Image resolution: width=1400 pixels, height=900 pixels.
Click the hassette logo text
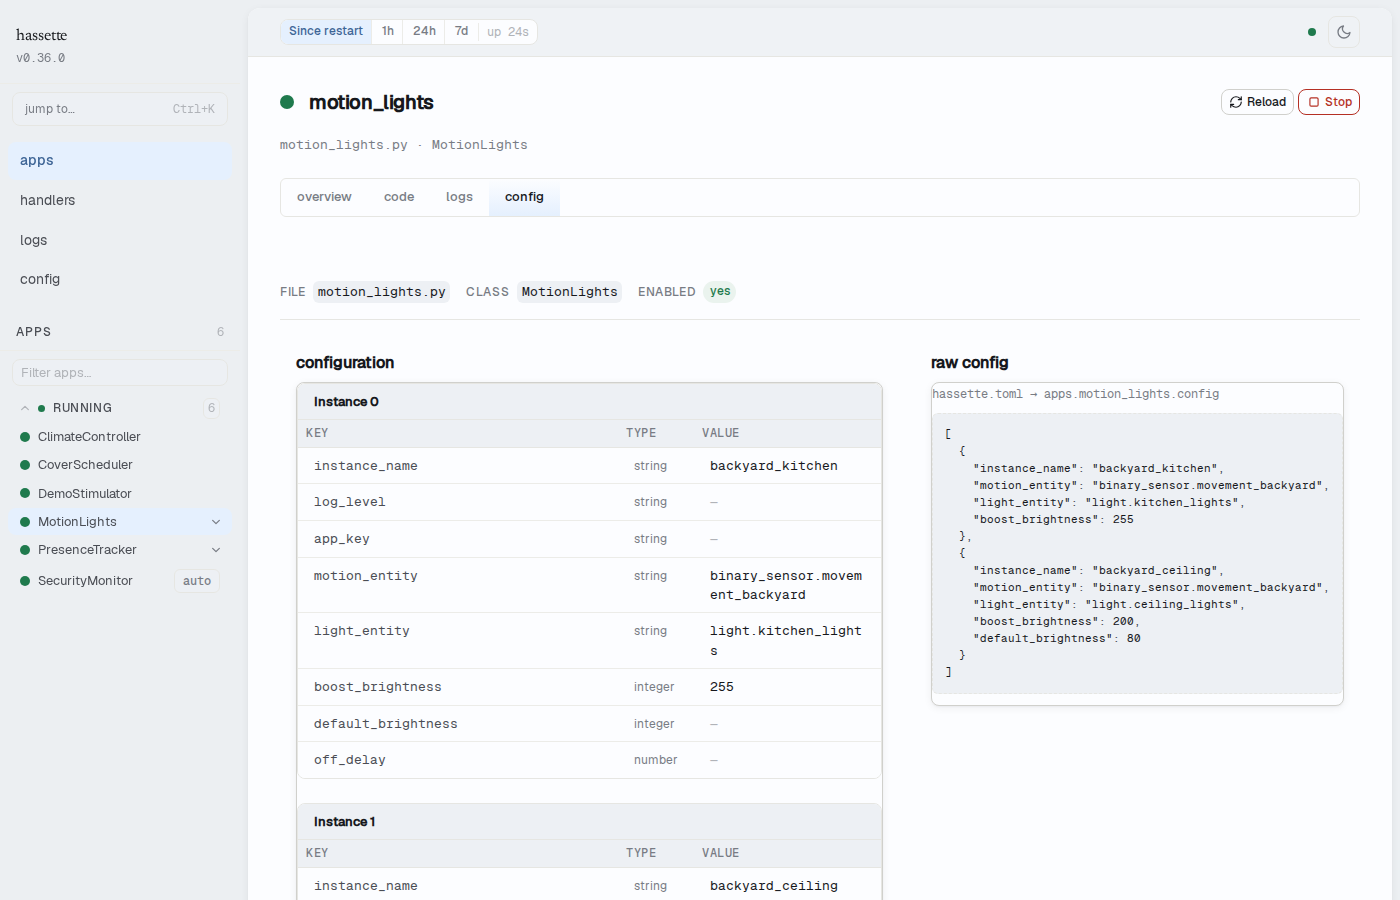click(x=42, y=35)
